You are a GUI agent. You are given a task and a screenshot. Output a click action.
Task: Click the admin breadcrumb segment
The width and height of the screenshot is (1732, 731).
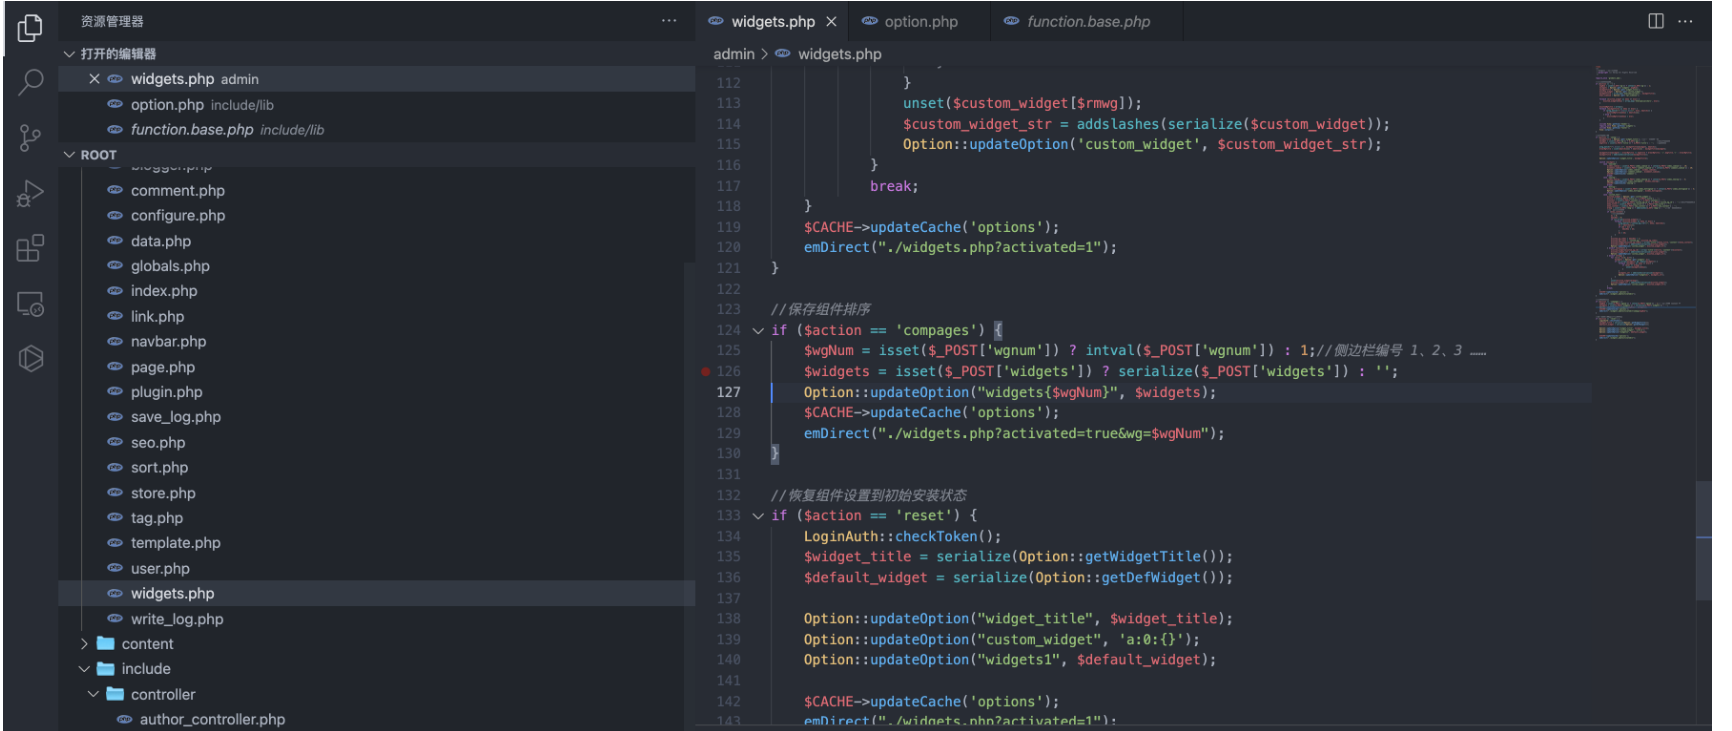(733, 54)
